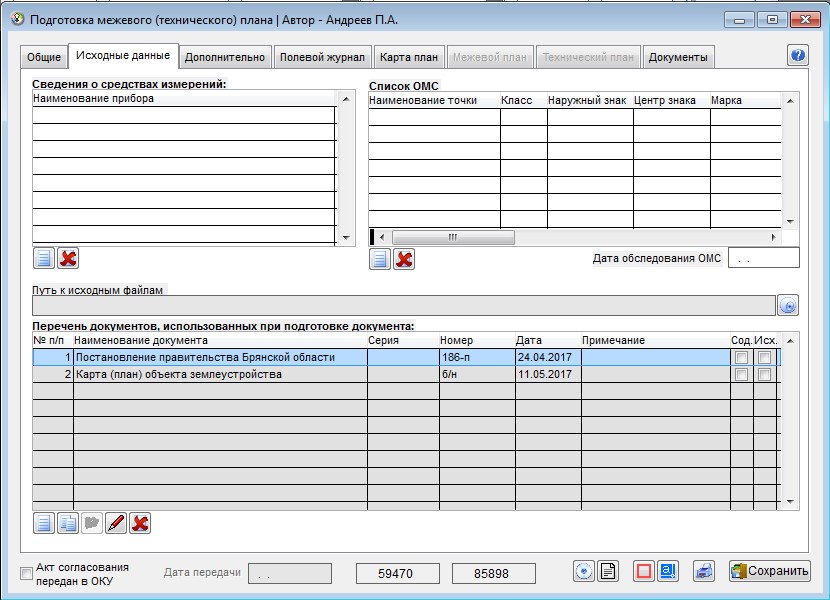Click the down arrow of Список ОМС scrollbar
830x600 pixels.
[790, 221]
